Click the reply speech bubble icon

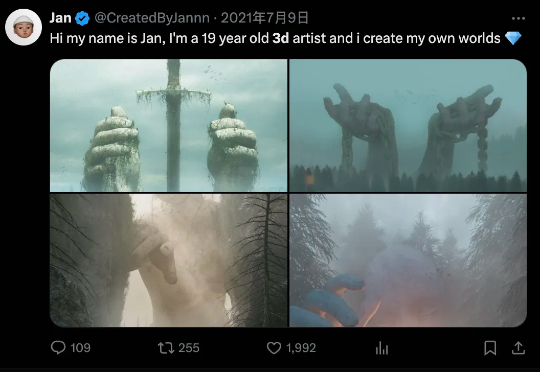pos(58,348)
